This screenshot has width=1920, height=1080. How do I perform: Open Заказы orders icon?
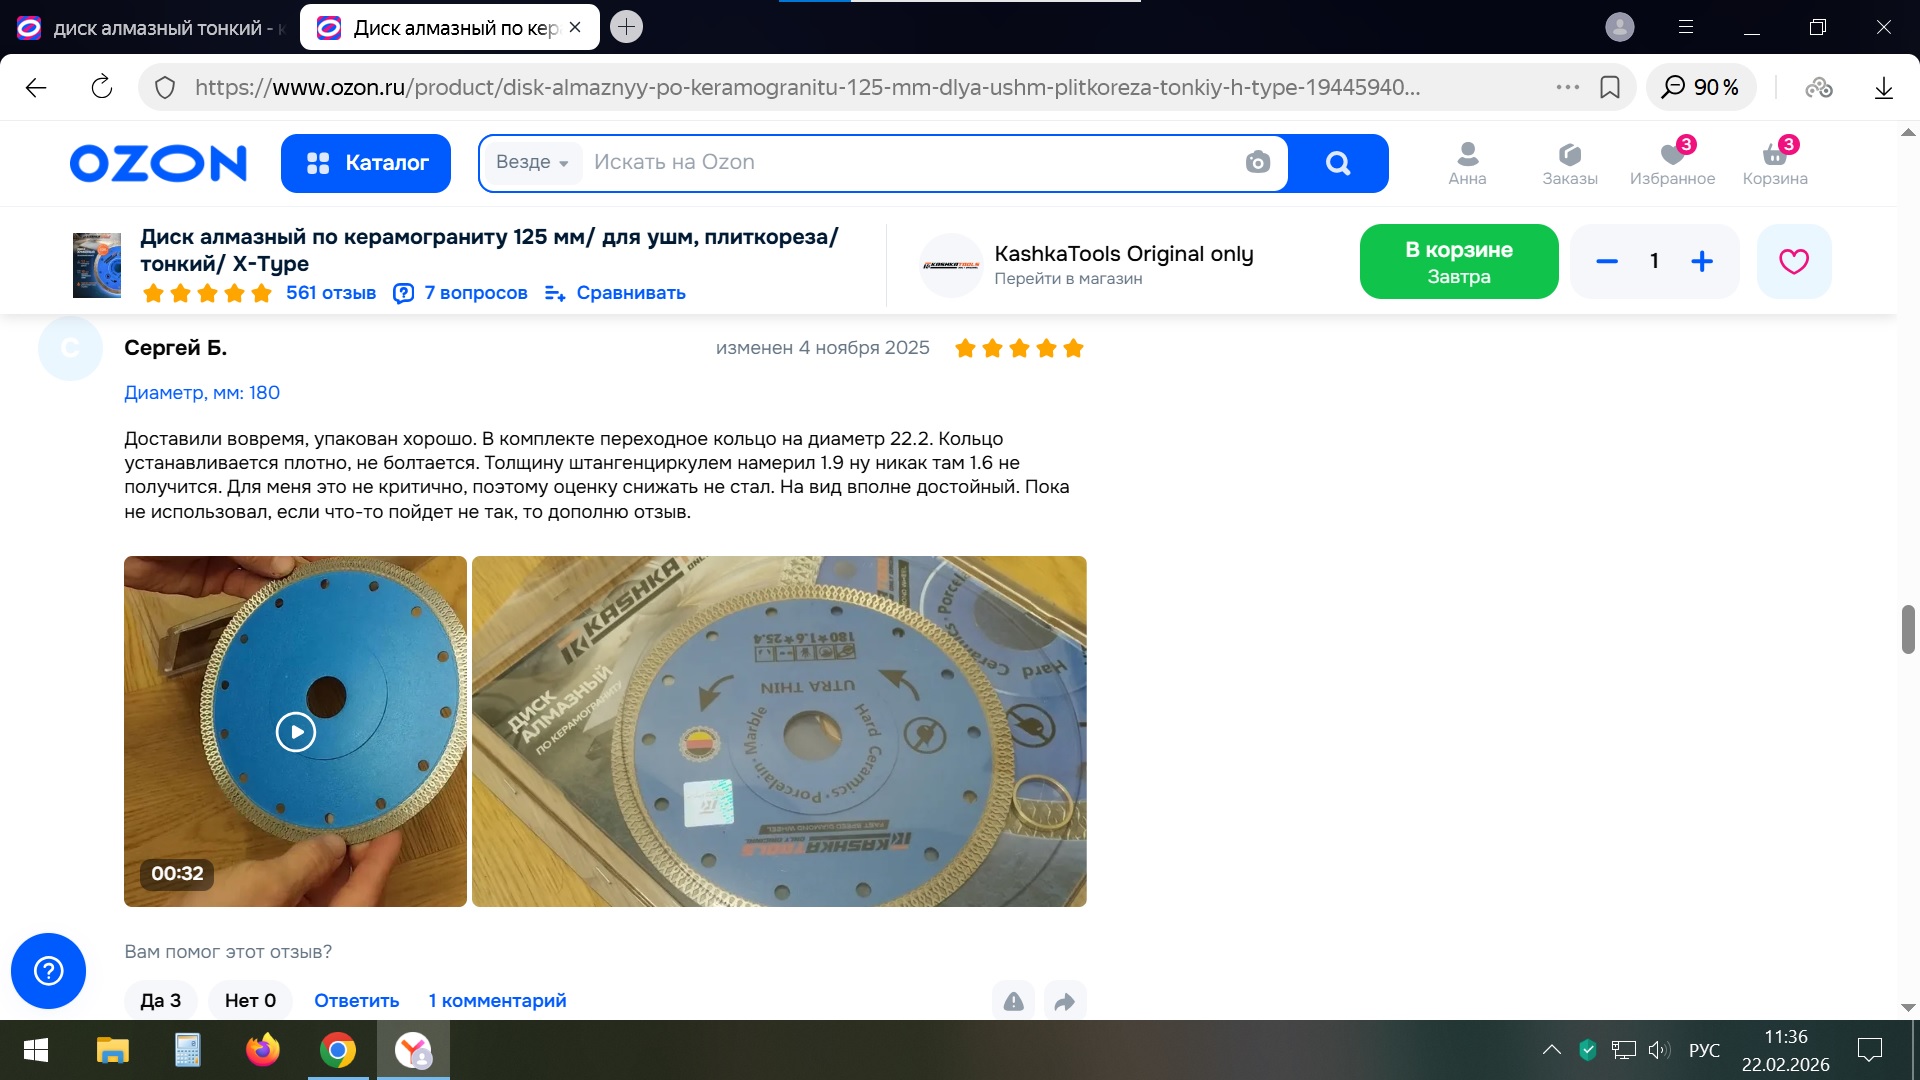tap(1570, 163)
